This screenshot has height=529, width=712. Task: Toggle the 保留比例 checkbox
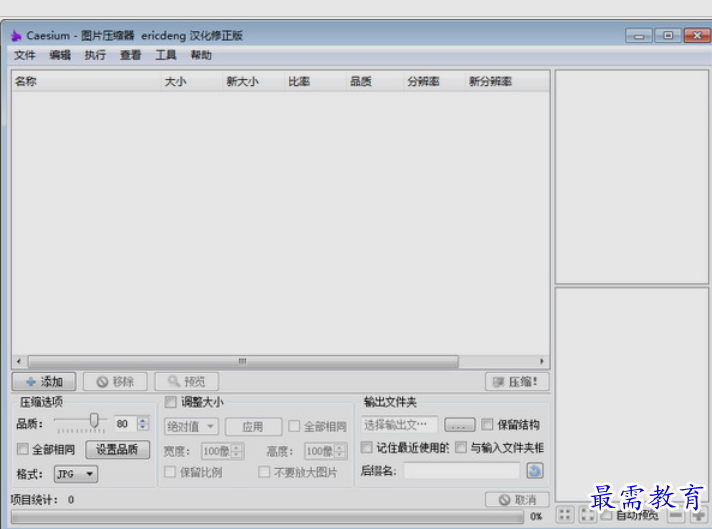point(170,472)
